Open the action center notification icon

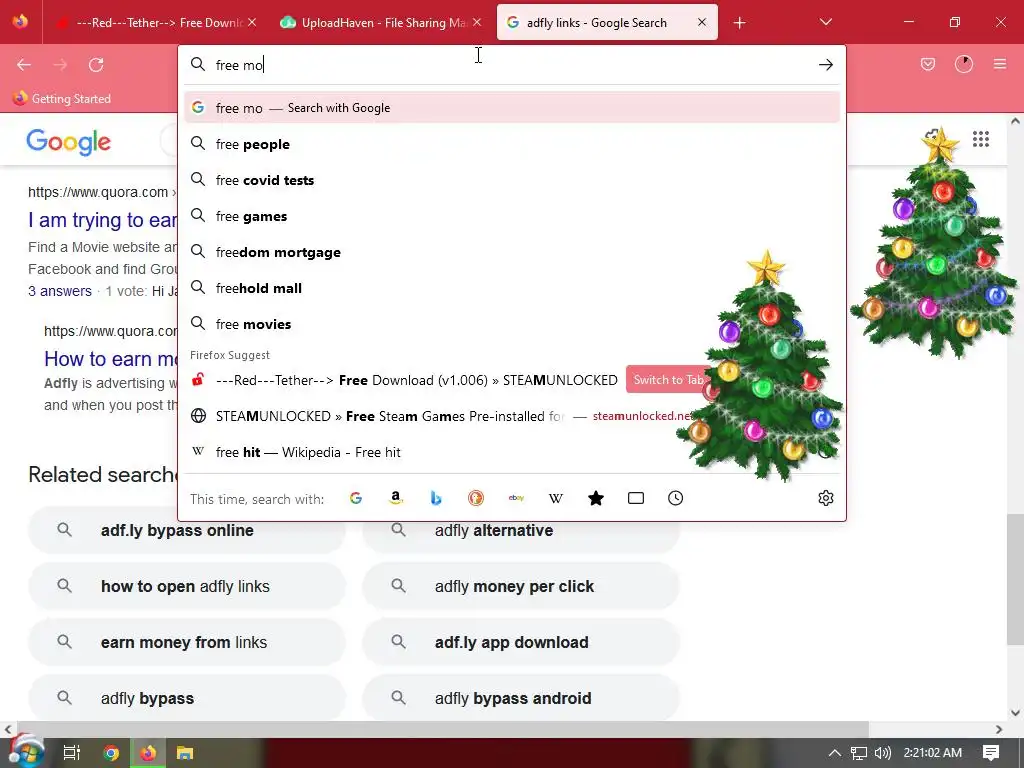click(x=991, y=753)
